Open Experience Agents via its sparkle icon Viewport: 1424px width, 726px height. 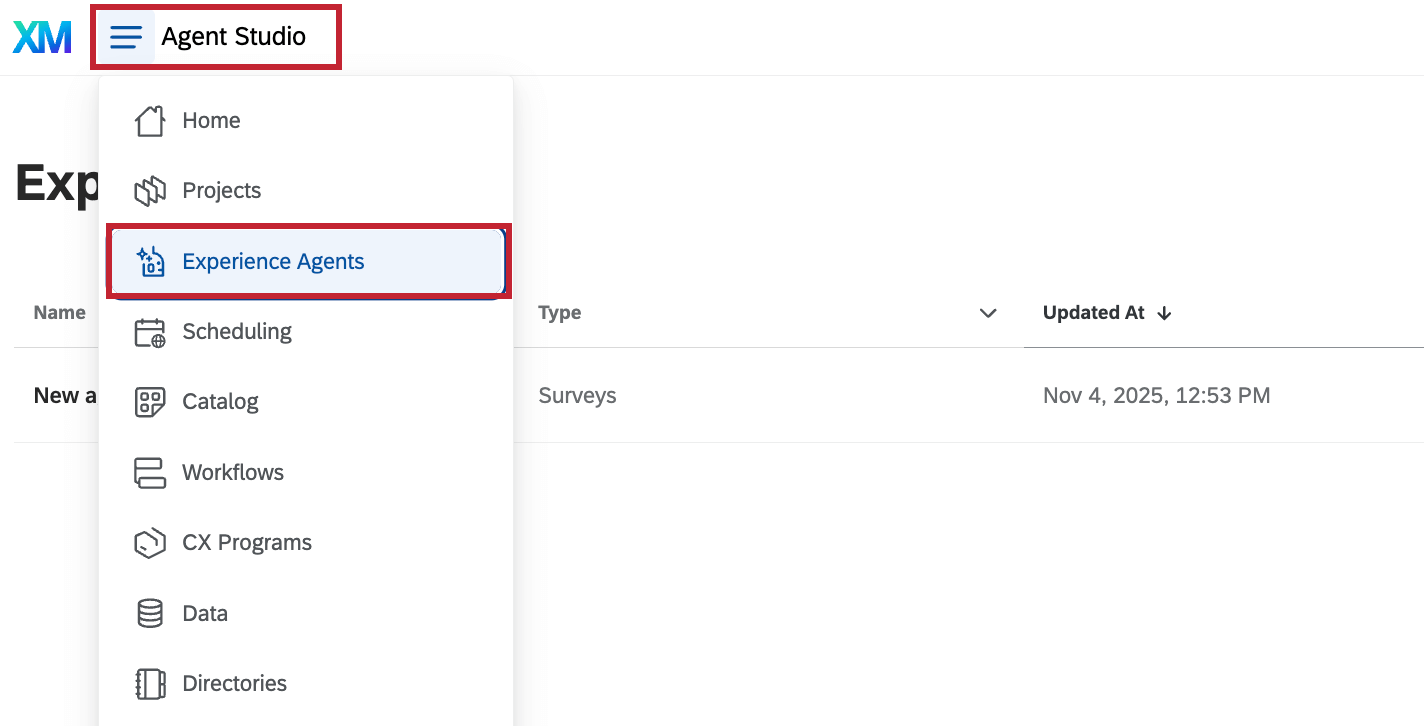click(x=150, y=261)
